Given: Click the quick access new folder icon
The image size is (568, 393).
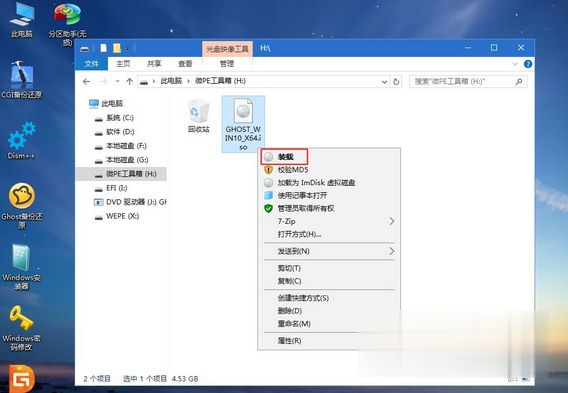Looking at the screenshot, I should coord(117,48).
